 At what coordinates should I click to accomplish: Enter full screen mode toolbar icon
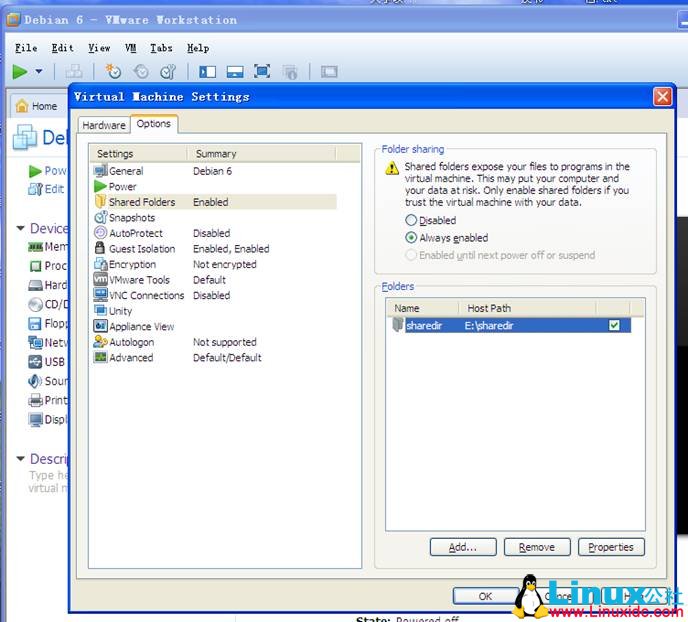(262, 71)
